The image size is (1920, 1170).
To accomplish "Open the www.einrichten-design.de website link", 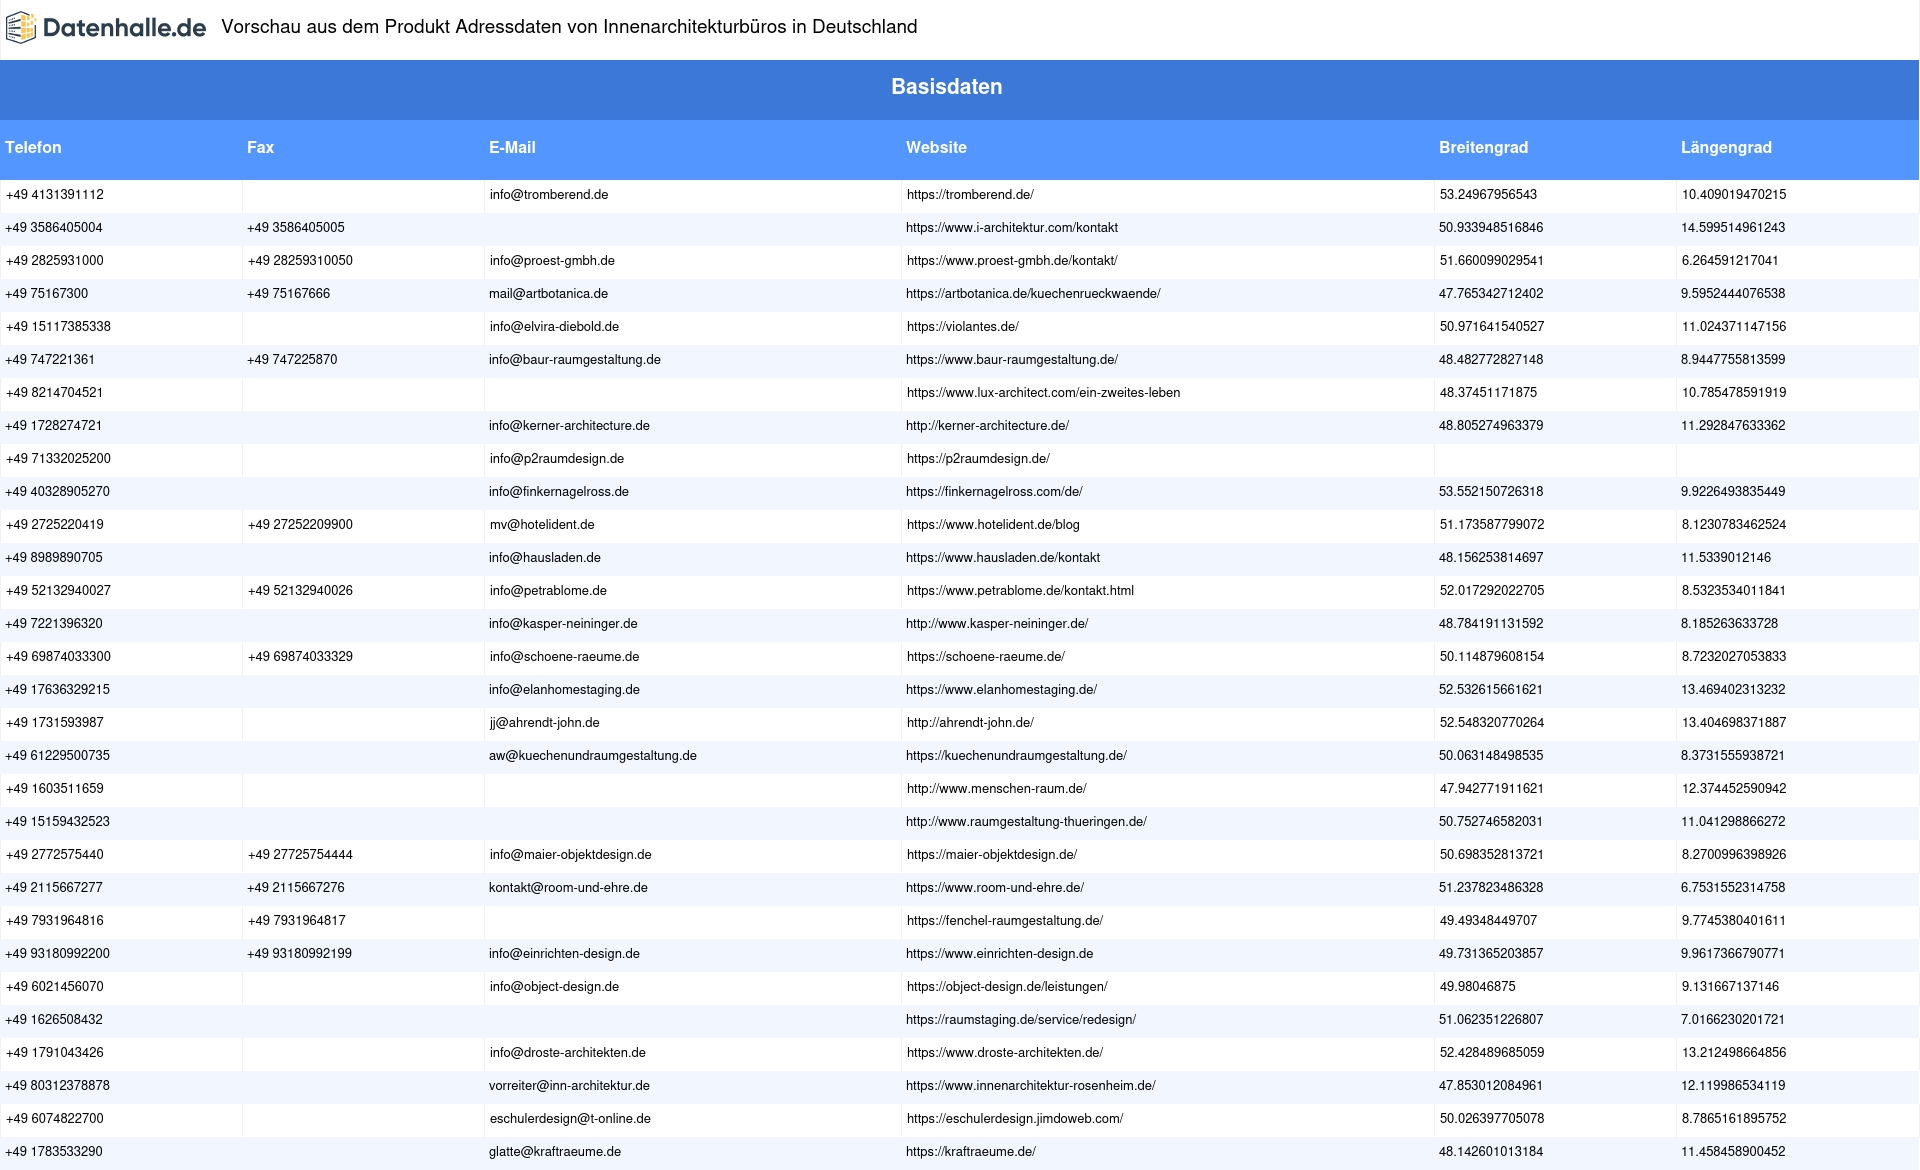I will [999, 954].
